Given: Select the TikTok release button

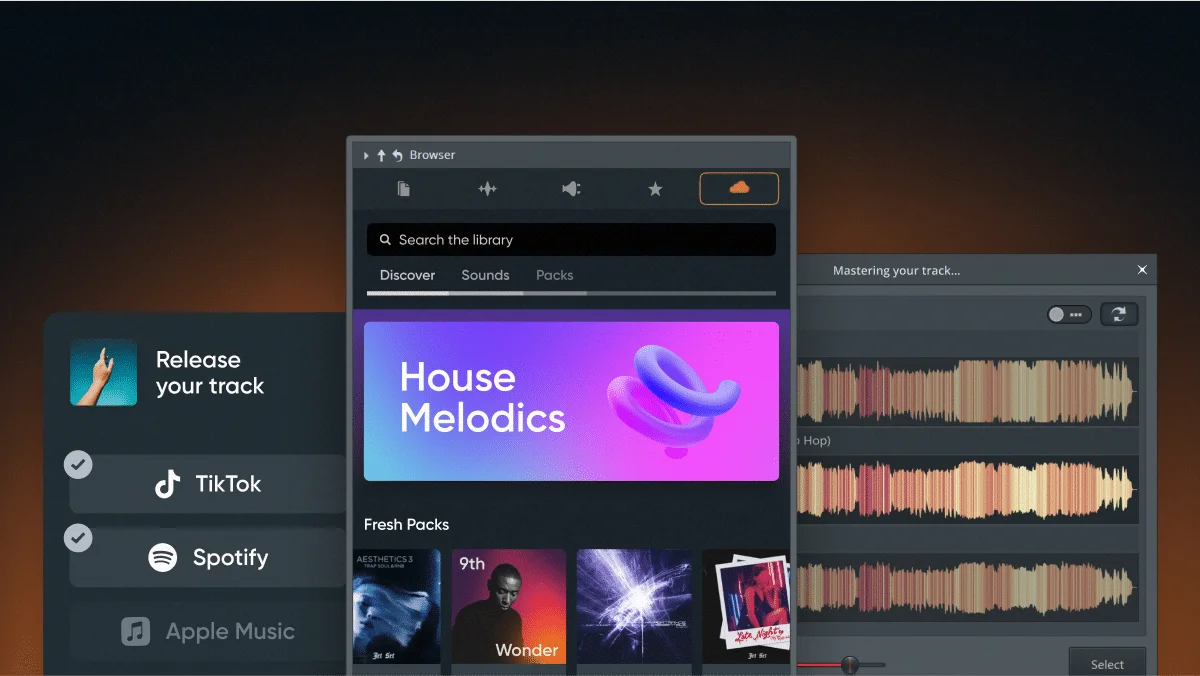Looking at the screenshot, I should [x=208, y=484].
